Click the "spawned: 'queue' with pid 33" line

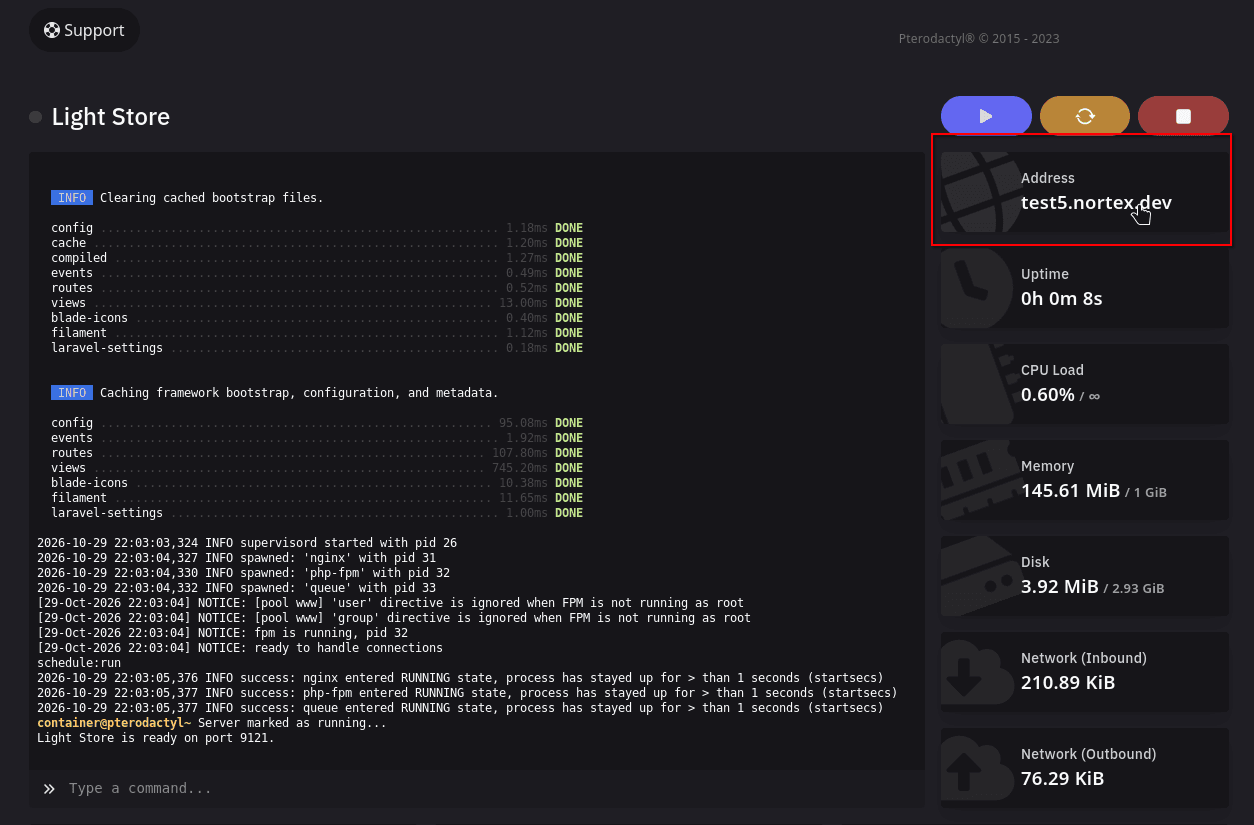pos(236,588)
